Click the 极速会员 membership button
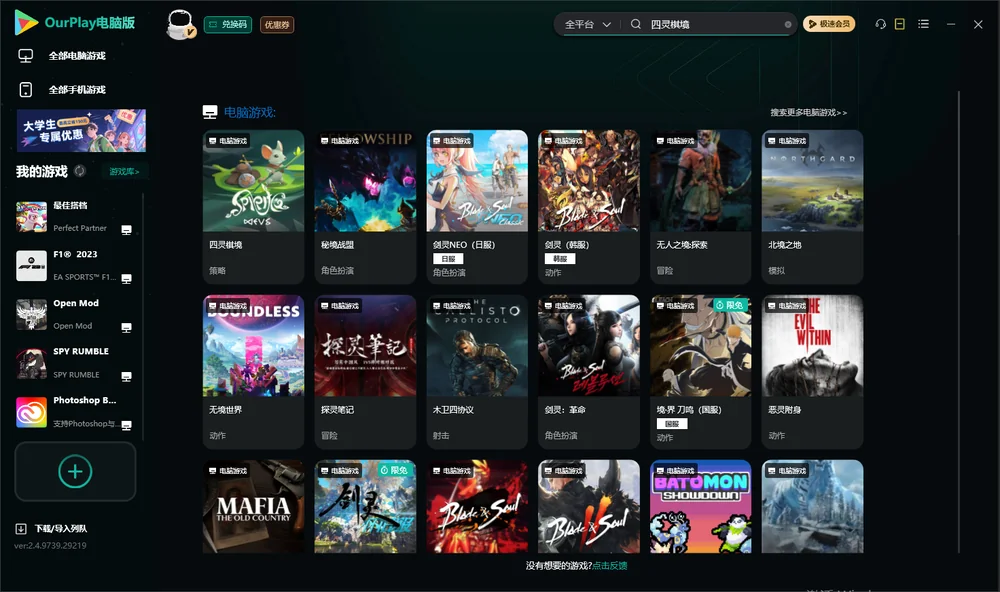The image size is (1000, 592). coord(829,24)
